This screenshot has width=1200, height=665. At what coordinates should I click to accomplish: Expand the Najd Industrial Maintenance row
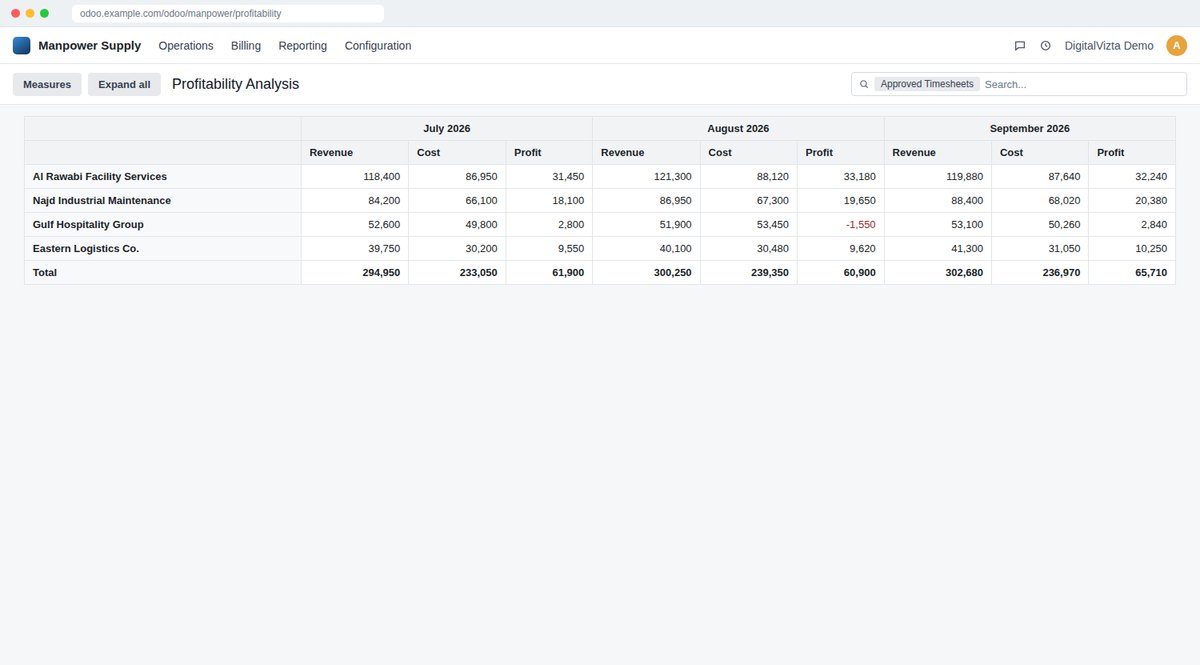pyautogui.click(x=163, y=200)
